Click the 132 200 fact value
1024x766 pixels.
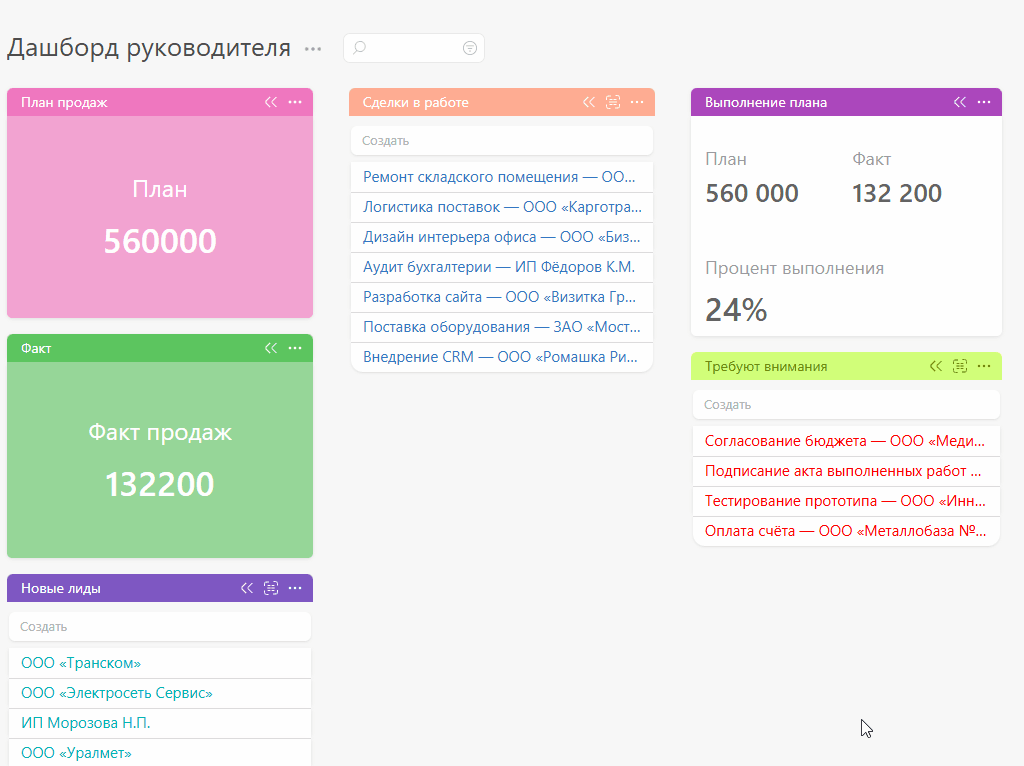(897, 193)
